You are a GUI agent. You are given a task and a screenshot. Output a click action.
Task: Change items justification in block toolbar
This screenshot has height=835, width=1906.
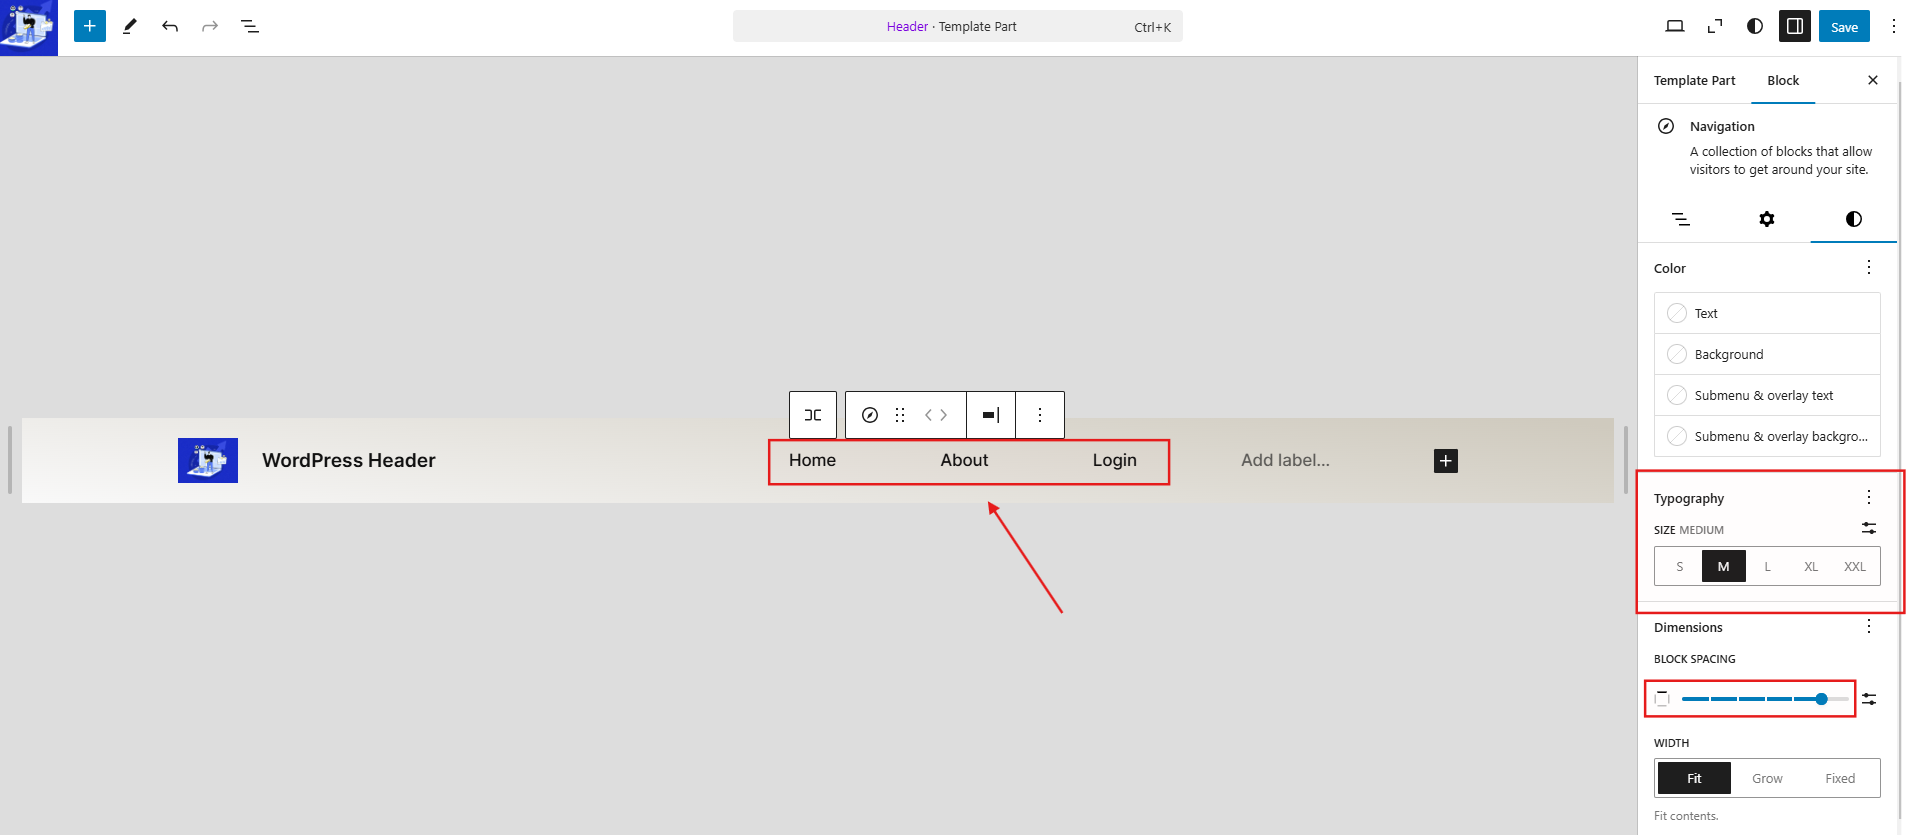coord(991,415)
